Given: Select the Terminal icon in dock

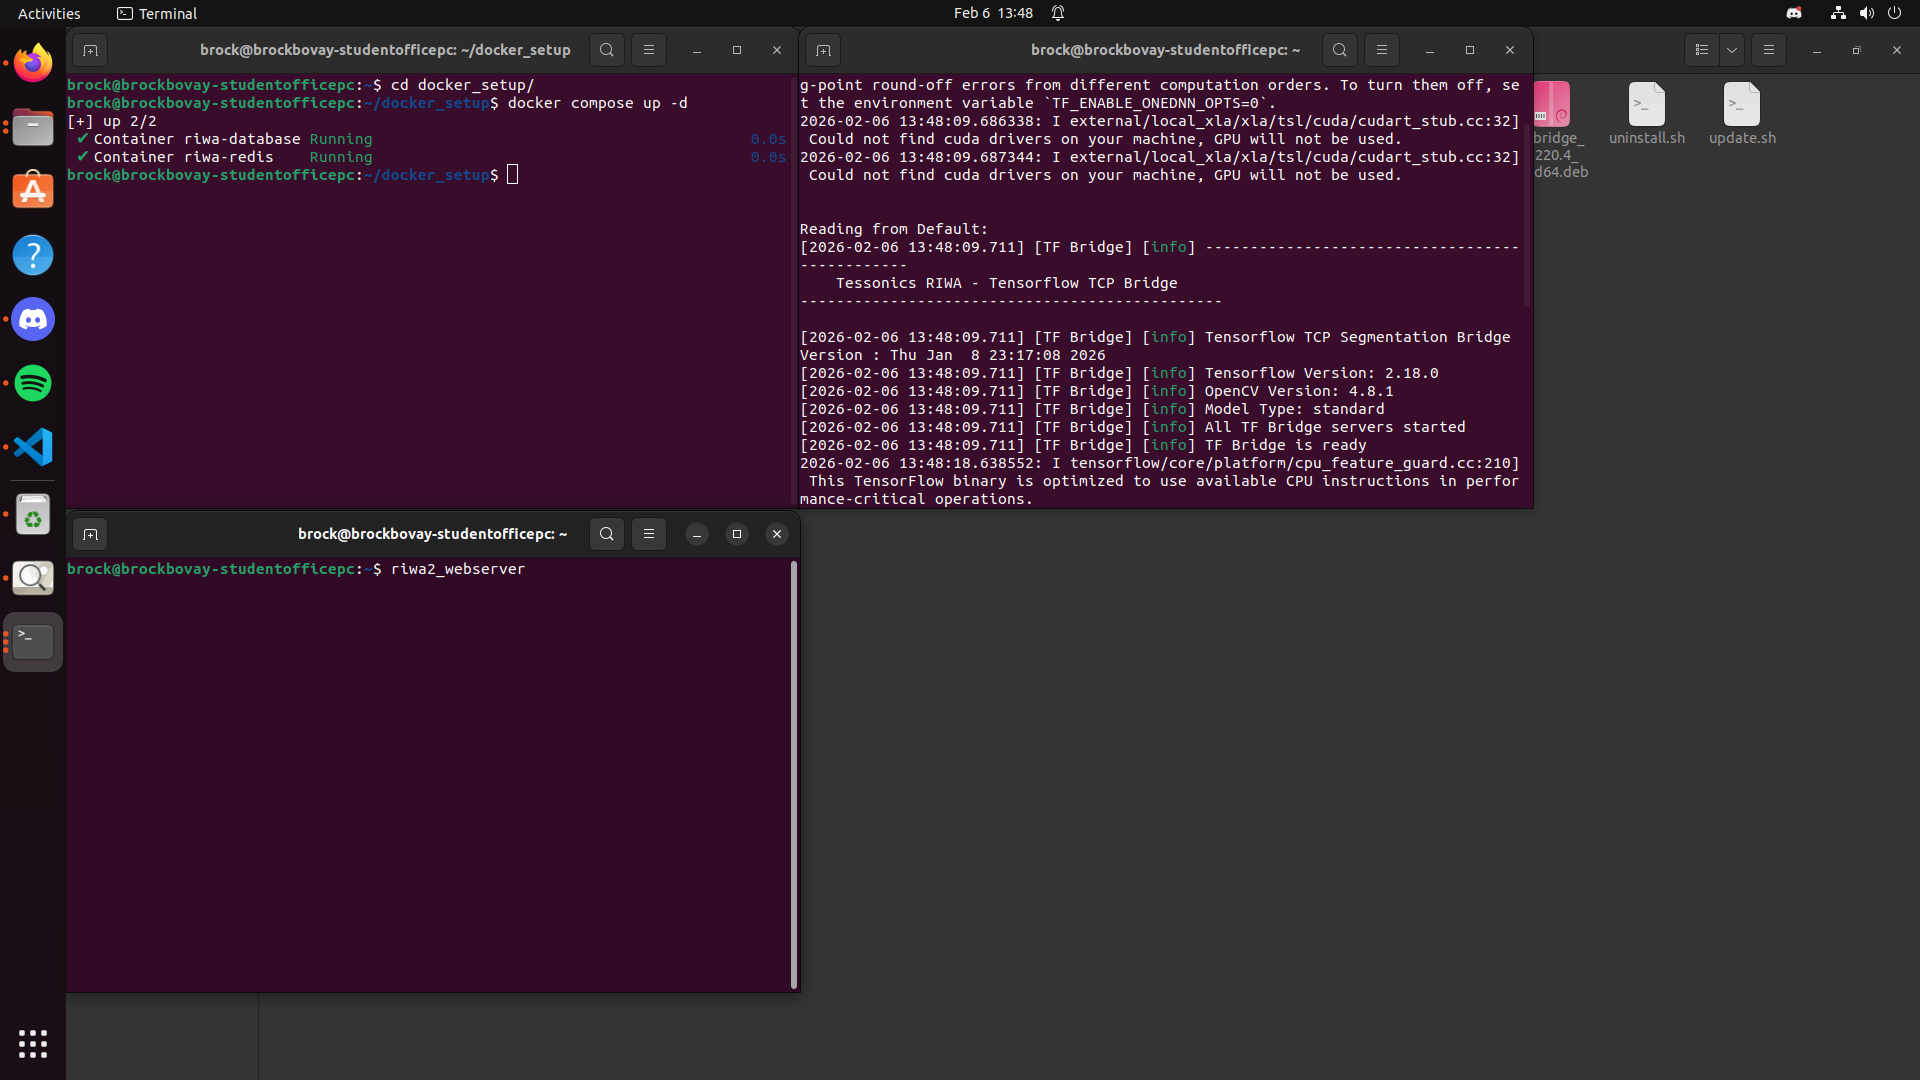Looking at the screenshot, I should coord(33,642).
